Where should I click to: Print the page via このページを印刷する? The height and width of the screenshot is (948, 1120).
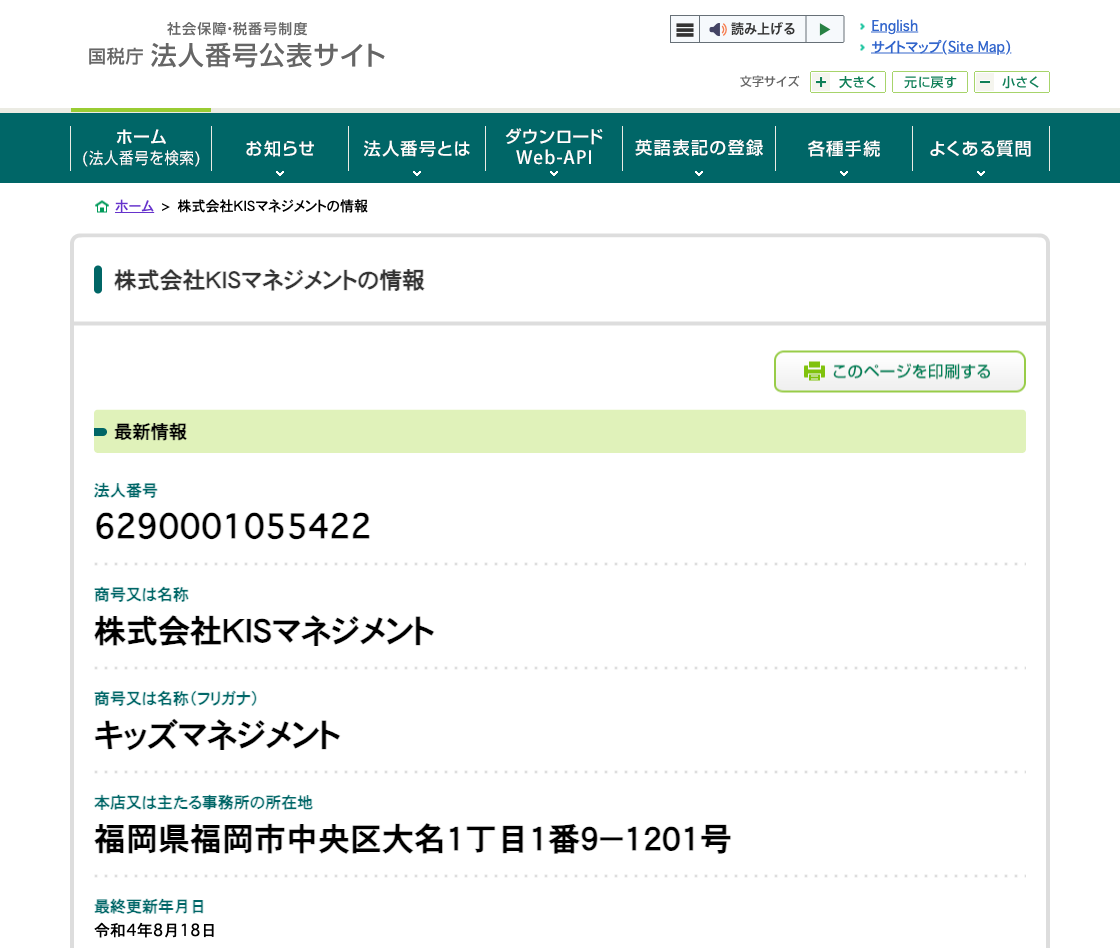[x=900, y=371]
